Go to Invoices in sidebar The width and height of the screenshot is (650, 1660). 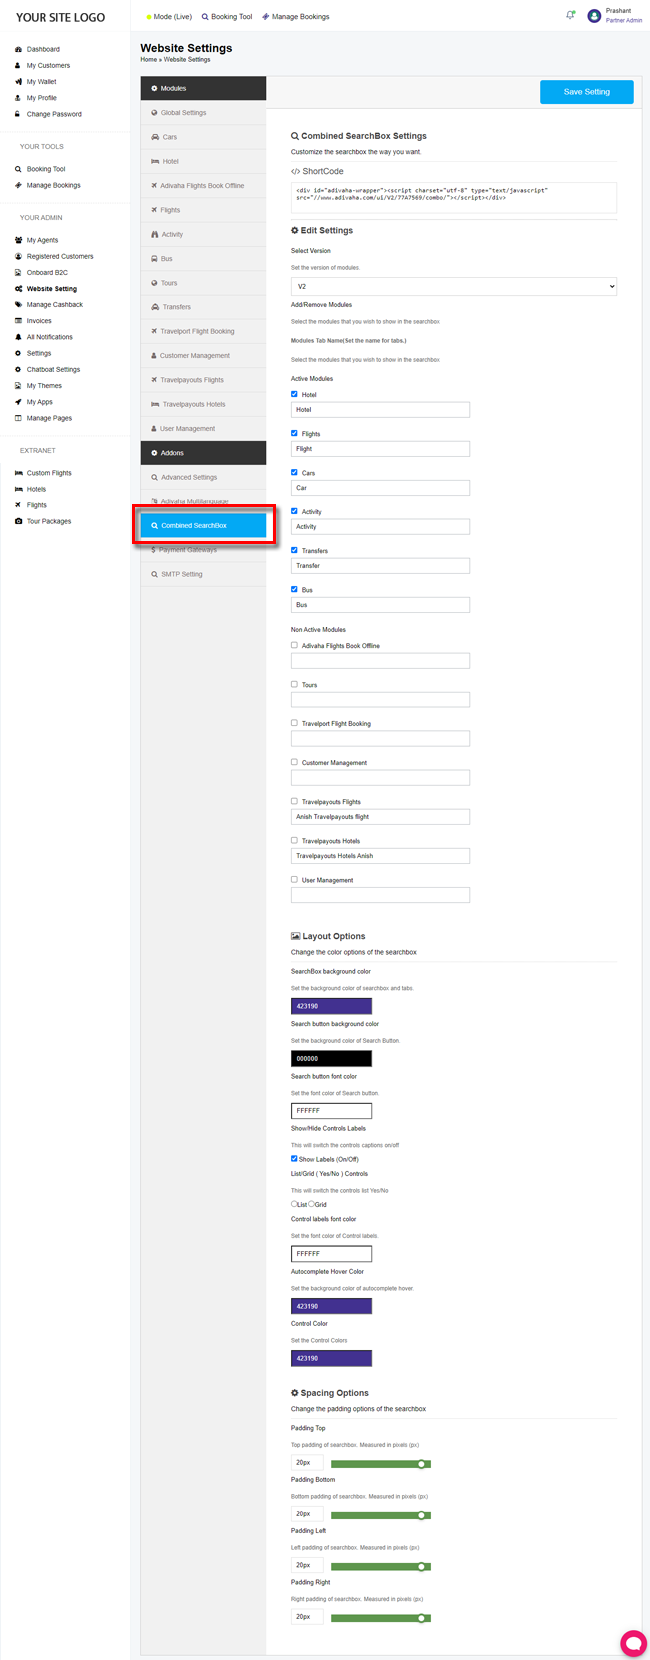point(39,321)
